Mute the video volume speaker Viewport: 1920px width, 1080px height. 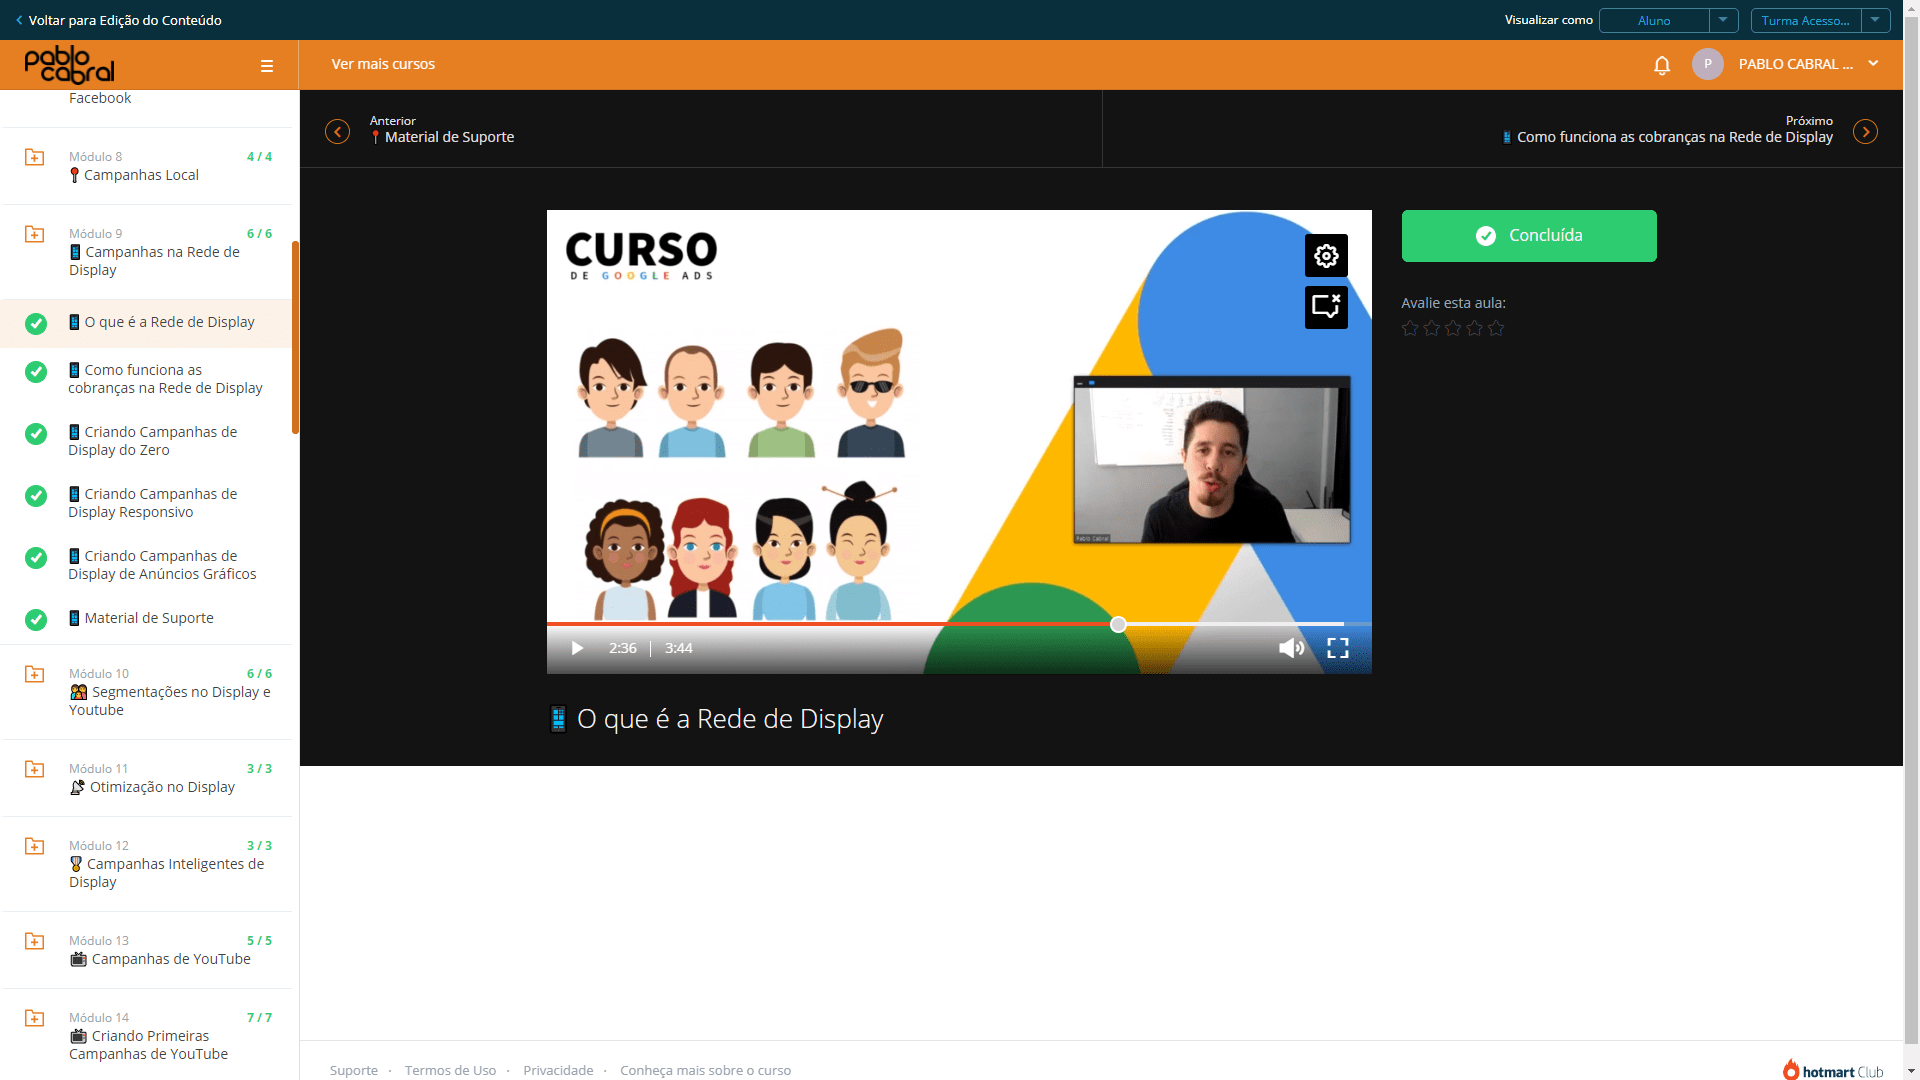(x=1291, y=648)
